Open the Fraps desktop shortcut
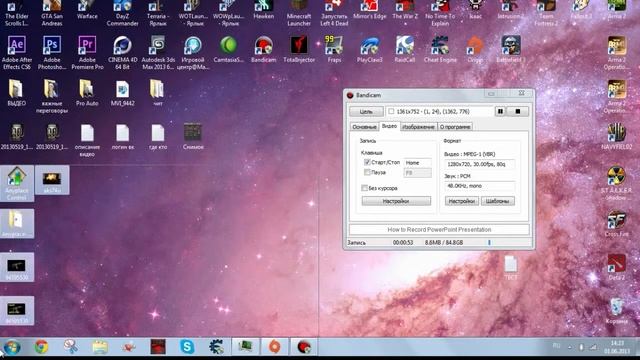The image size is (640, 360). click(334, 49)
